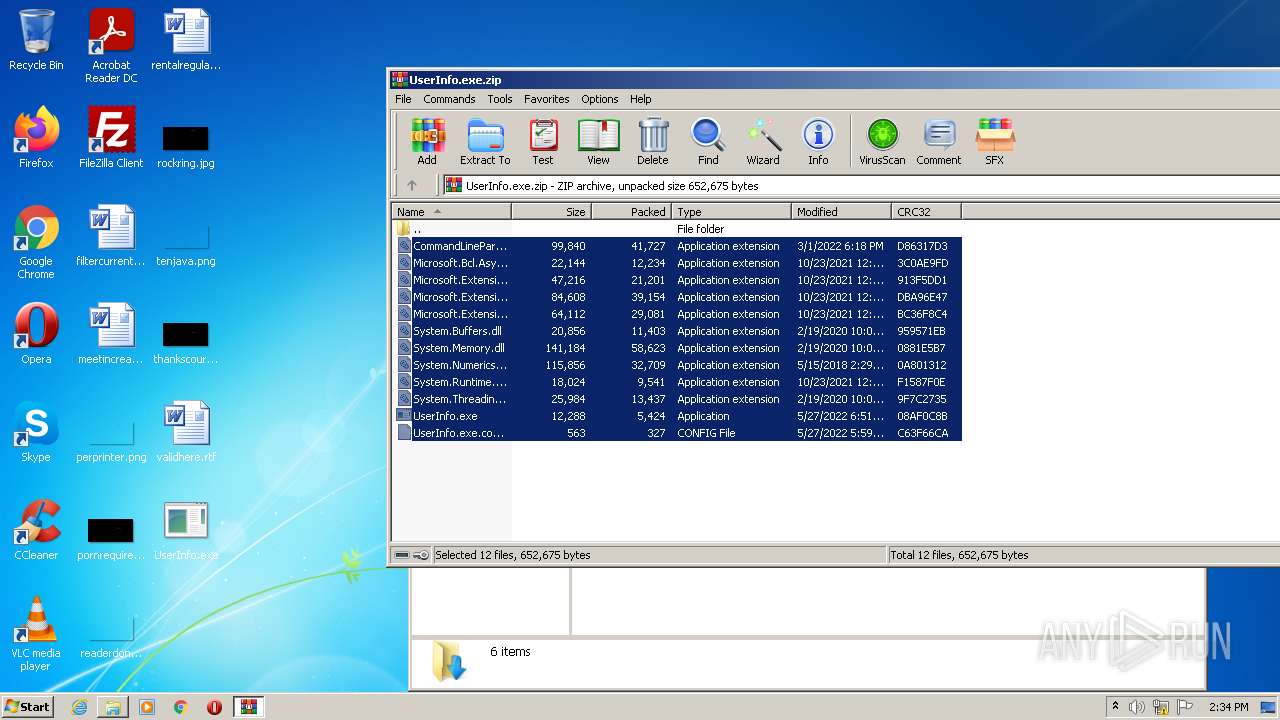Sort by the Modified column header

coord(841,211)
